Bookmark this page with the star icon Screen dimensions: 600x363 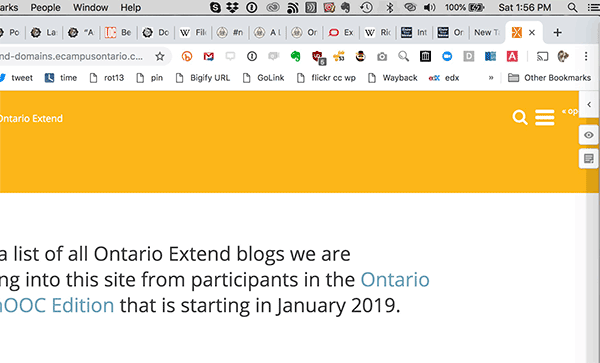pos(160,57)
